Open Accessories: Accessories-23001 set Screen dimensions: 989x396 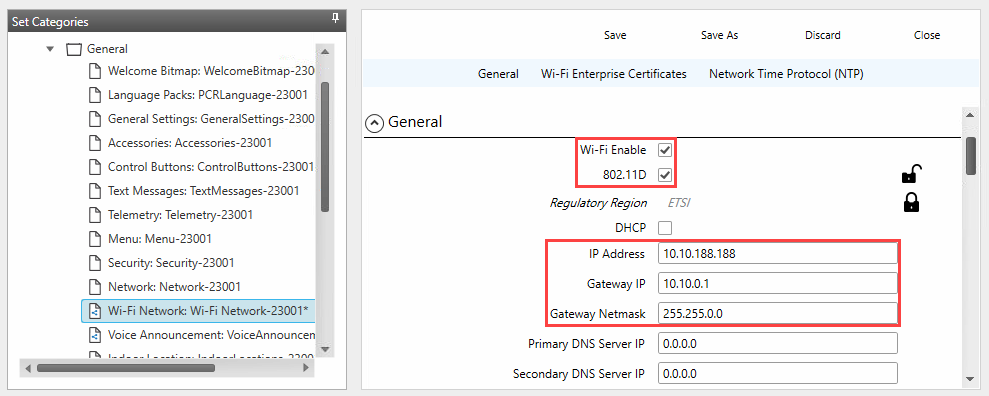point(190,143)
